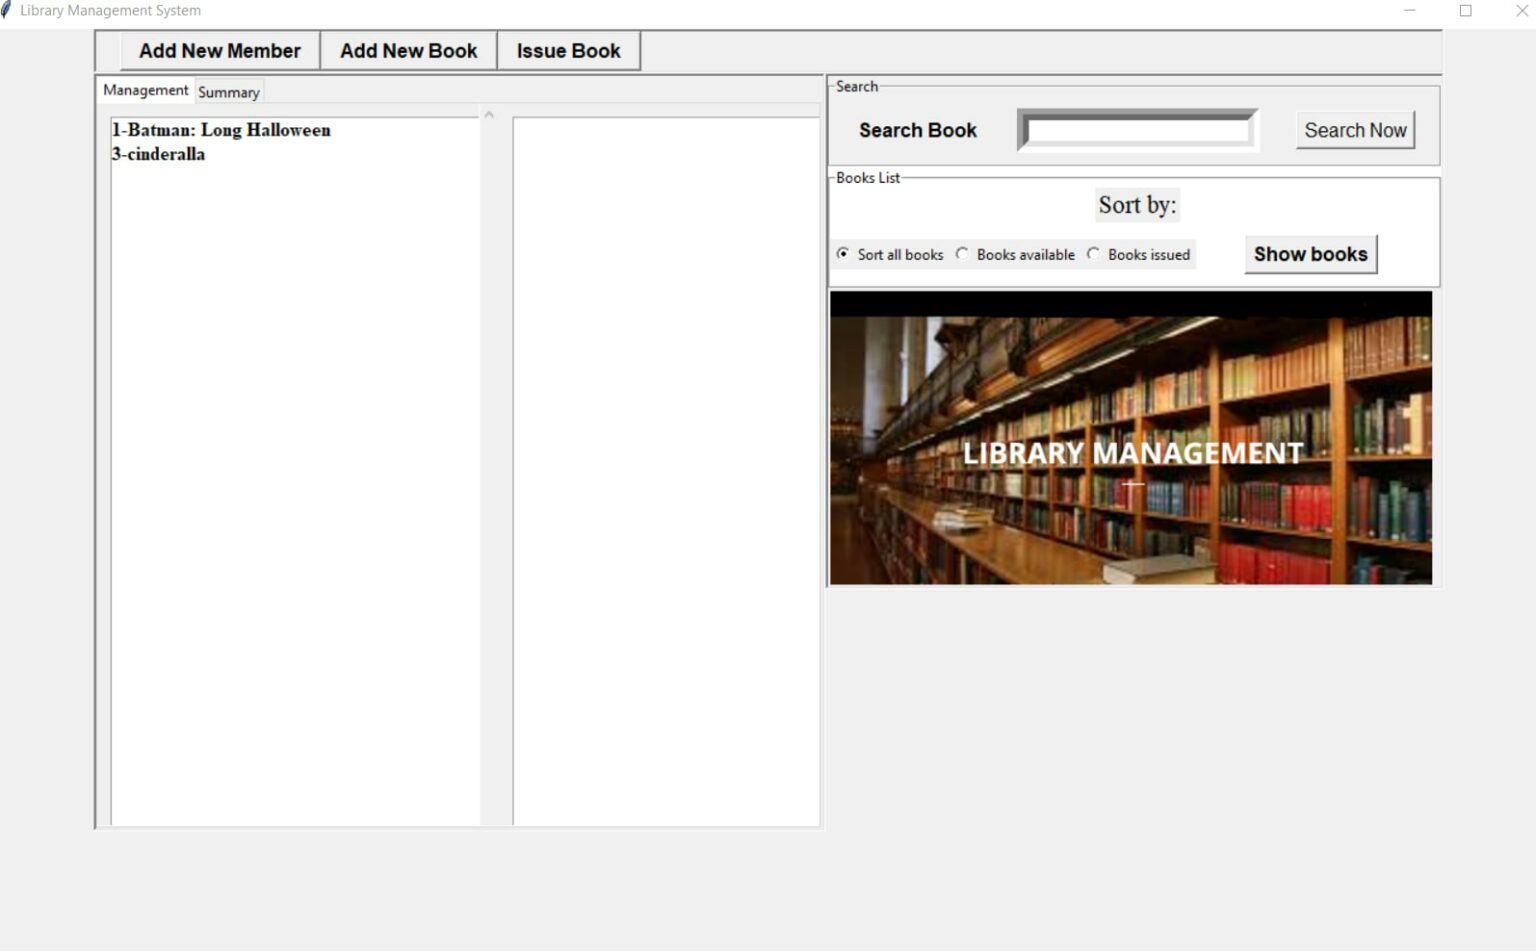1536x951 pixels.
Task: Open the Summary tab
Action: click(x=229, y=92)
